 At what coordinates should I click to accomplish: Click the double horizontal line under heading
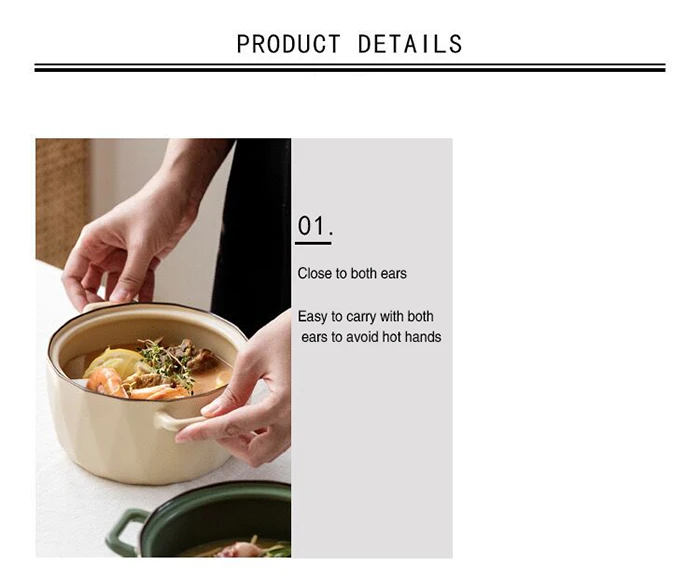350,67
